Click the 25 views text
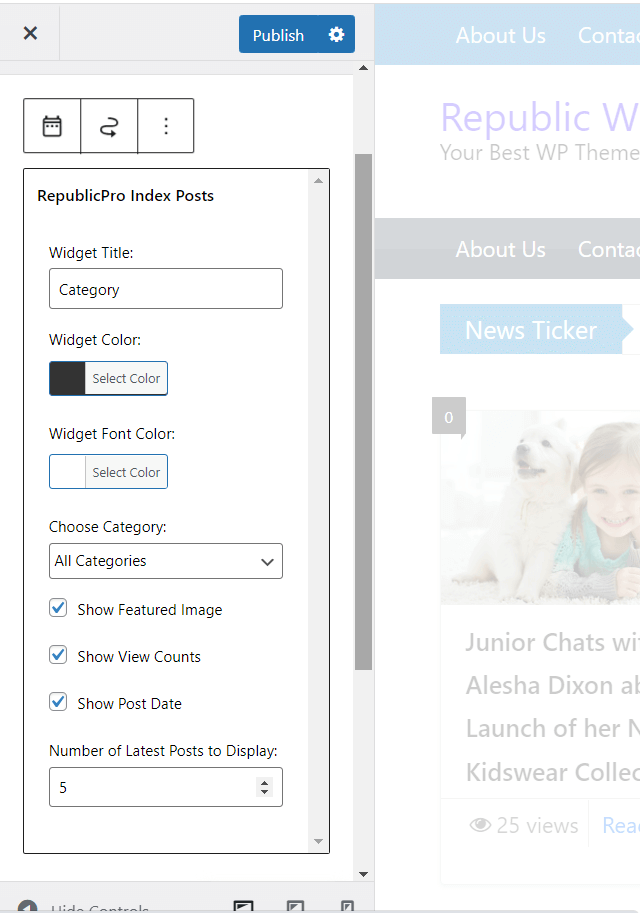The width and height of the screenshot is (640, 913). click(x=537, y=825)
